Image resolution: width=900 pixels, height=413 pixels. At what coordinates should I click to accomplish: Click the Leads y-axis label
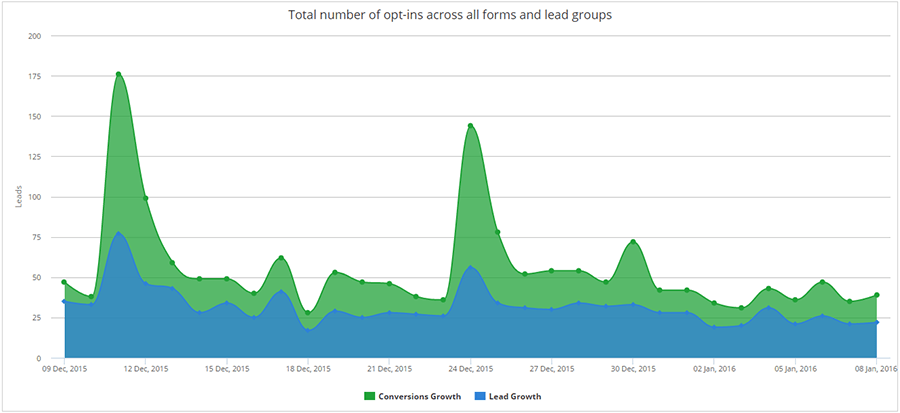pyautogui.click(x=20, y=196)
